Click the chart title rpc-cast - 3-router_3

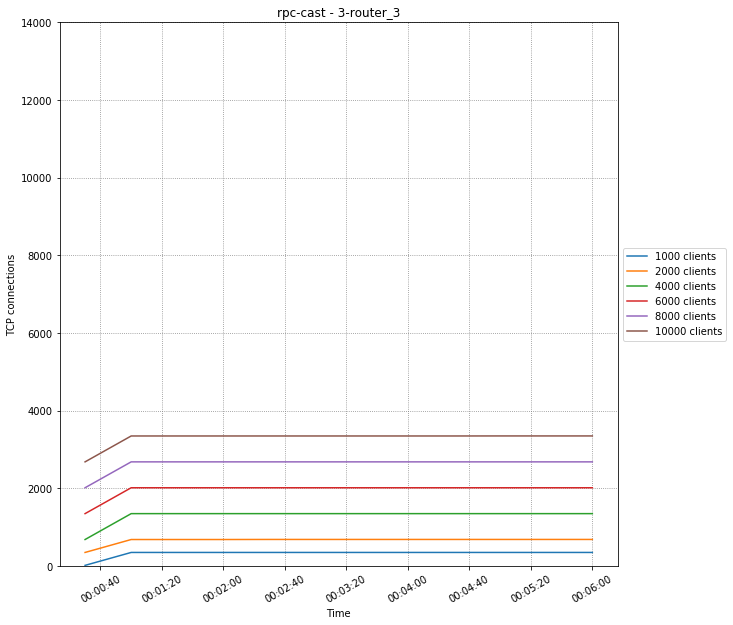(338, 13)
